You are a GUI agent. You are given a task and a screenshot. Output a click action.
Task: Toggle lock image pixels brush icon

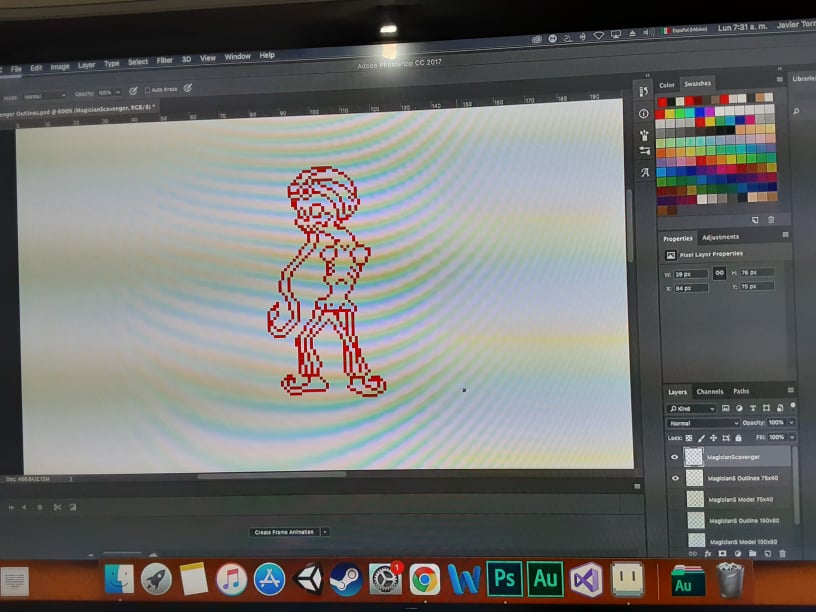coord(702,438)
